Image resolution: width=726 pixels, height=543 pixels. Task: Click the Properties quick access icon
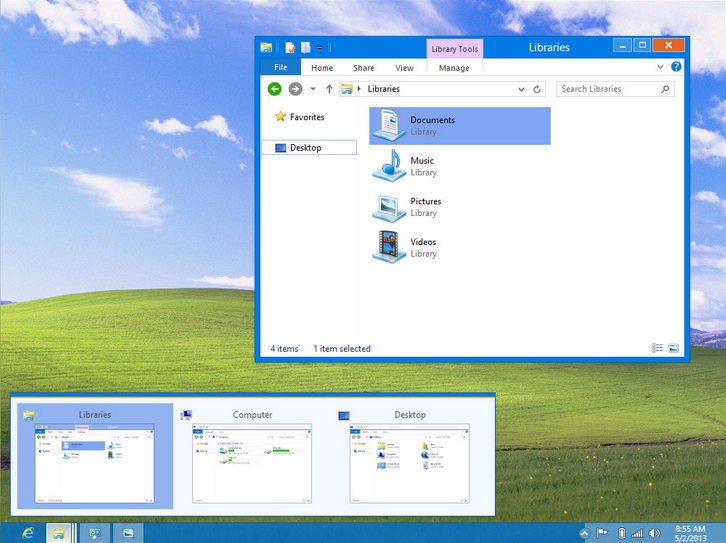[x=290, y=47]
